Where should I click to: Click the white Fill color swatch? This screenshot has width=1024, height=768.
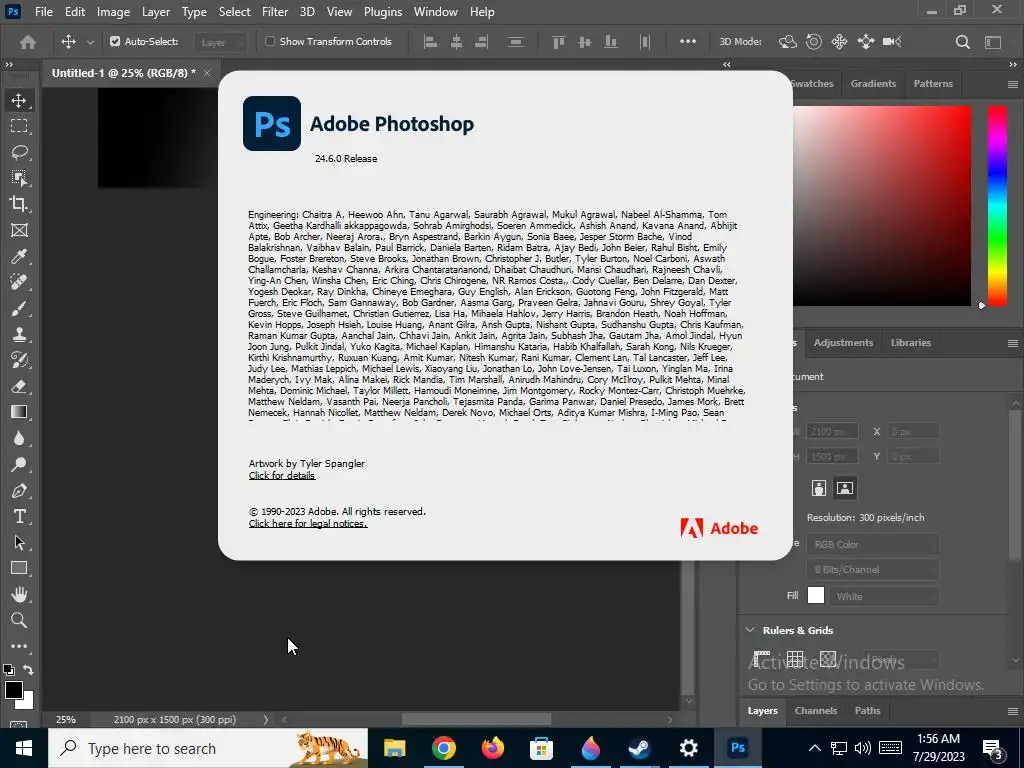pyautogui.click(x=816, y=596)
